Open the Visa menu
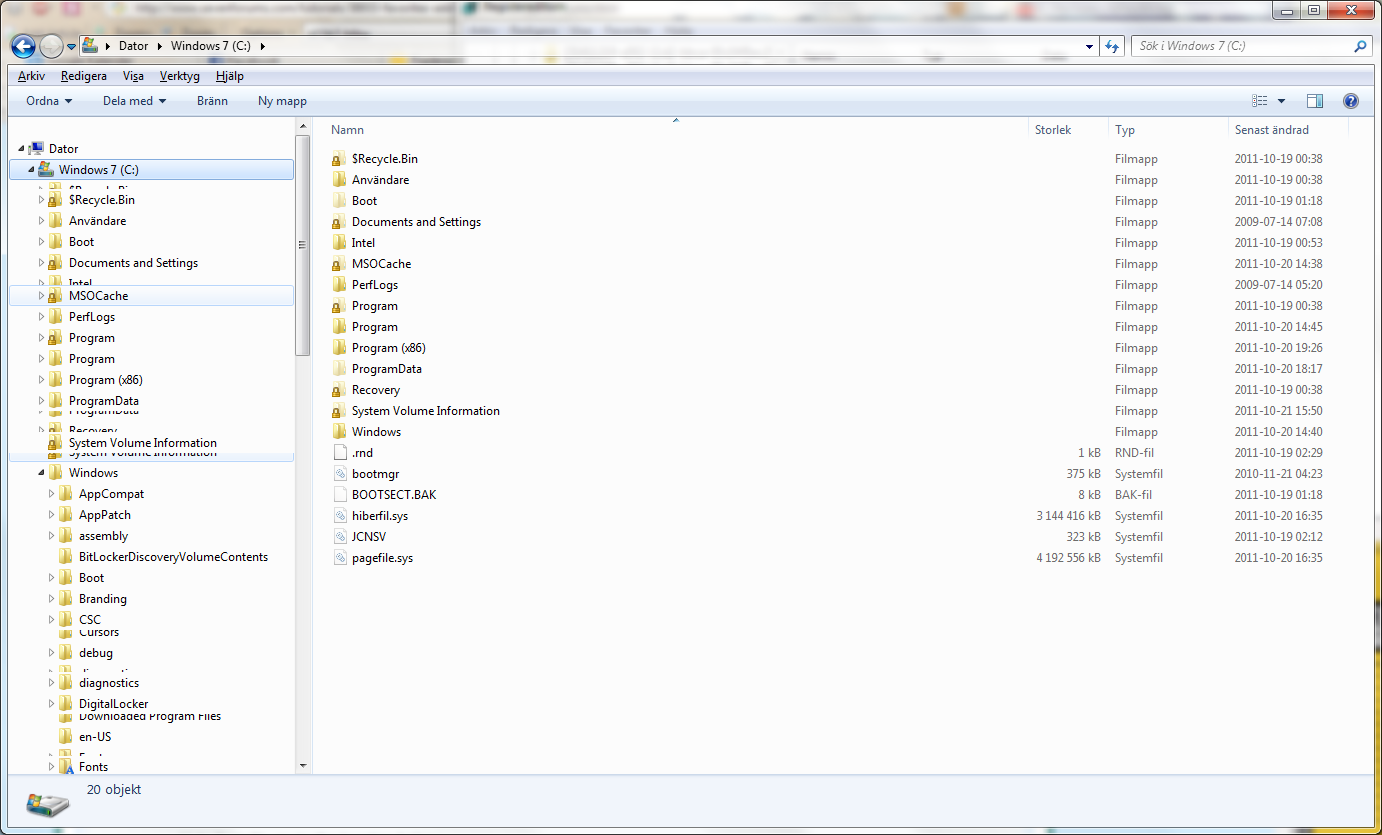Screen dimensions: 1382x835 pos(133,76)
